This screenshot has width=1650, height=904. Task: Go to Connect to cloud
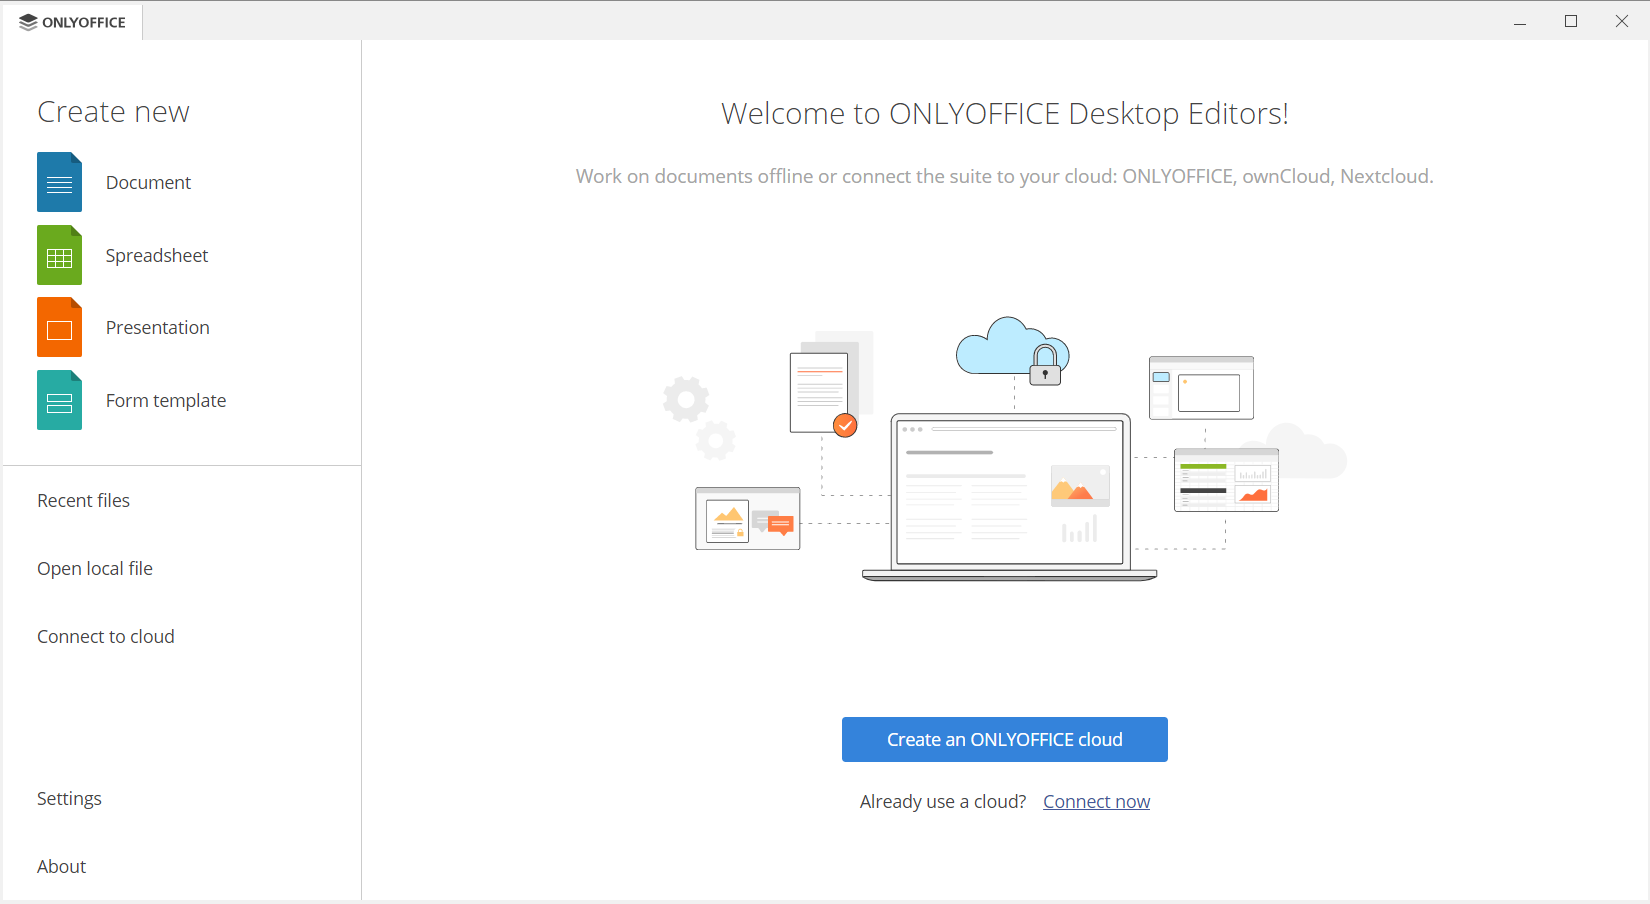[106, 636]
